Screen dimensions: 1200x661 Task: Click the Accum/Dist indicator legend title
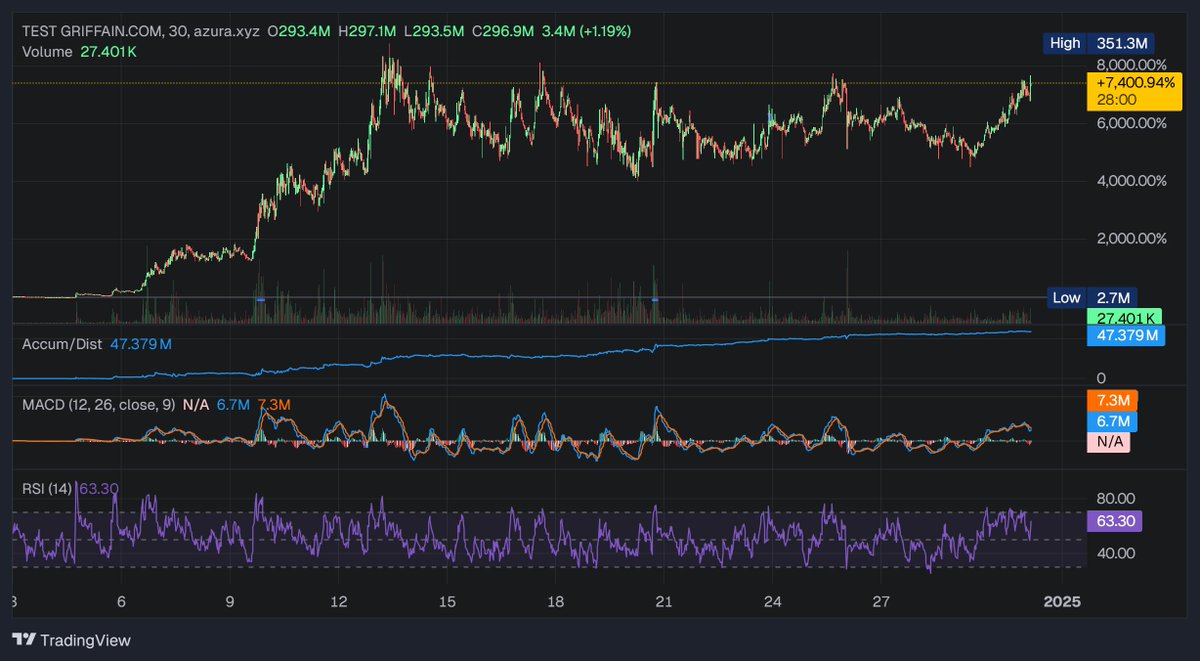[63, 344]
